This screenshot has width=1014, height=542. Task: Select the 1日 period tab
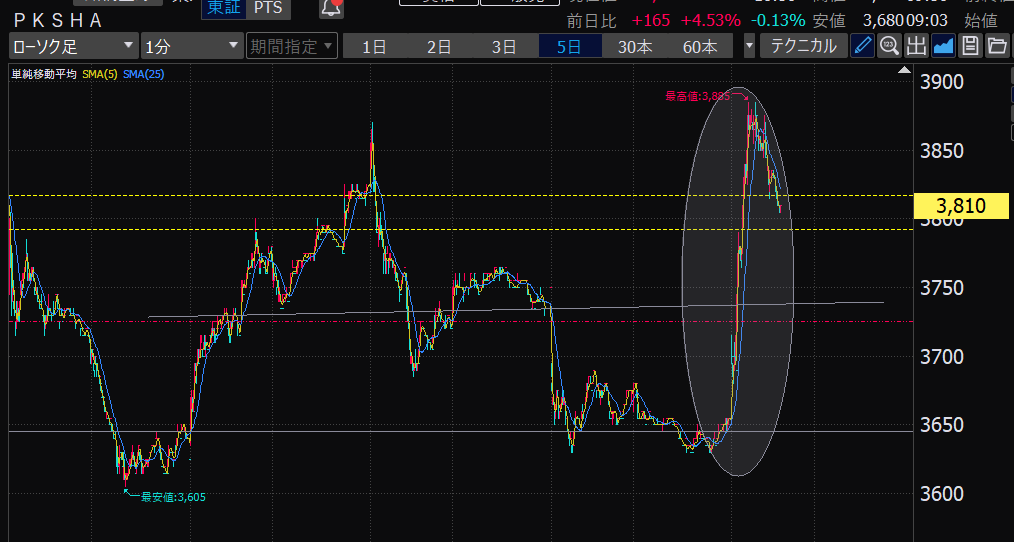click(375, 46)
